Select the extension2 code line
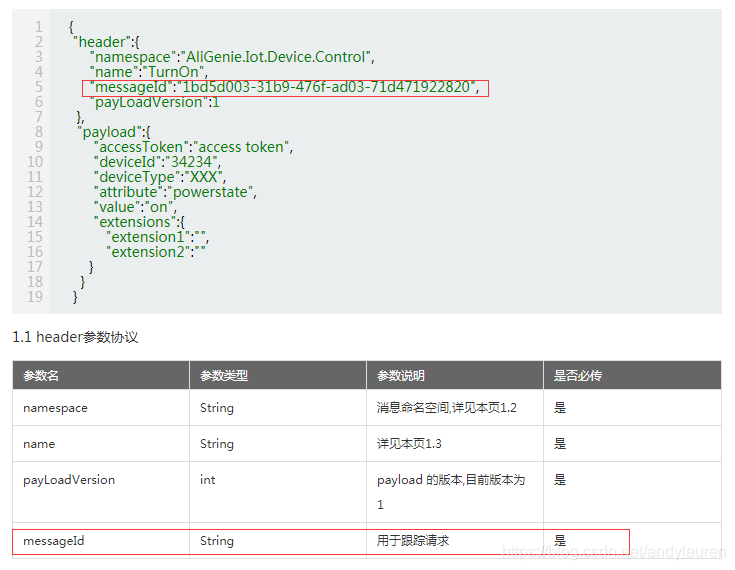This screenshot has height=570, width=735. coord(156,252)
